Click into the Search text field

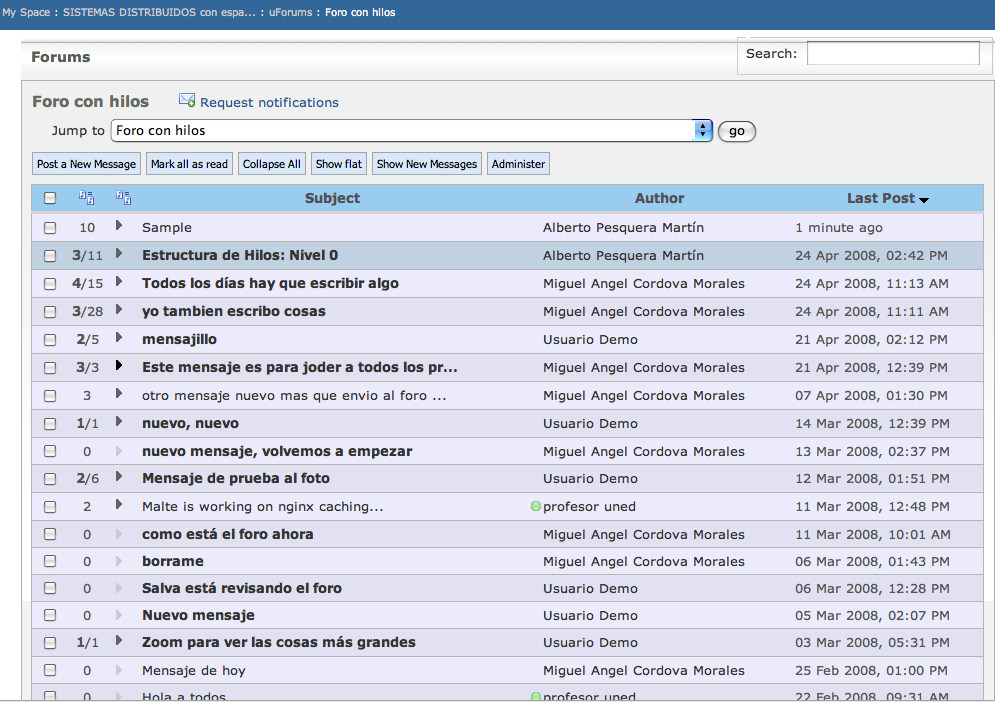893,54
